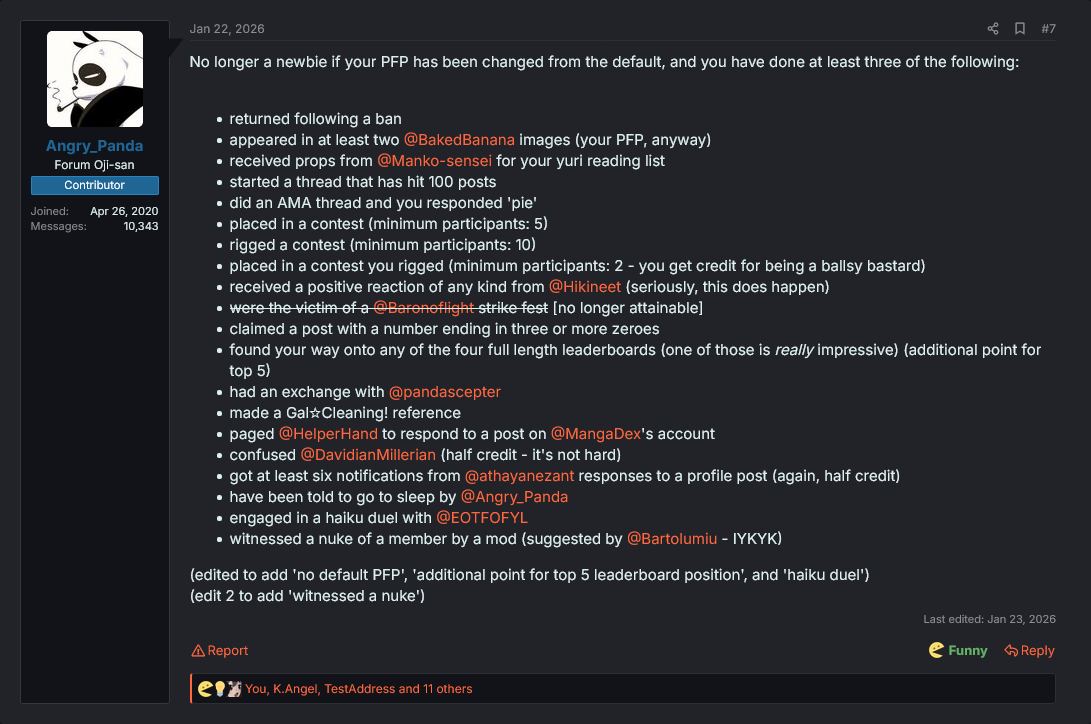
Task: Report this post
Action: (220, 650)
